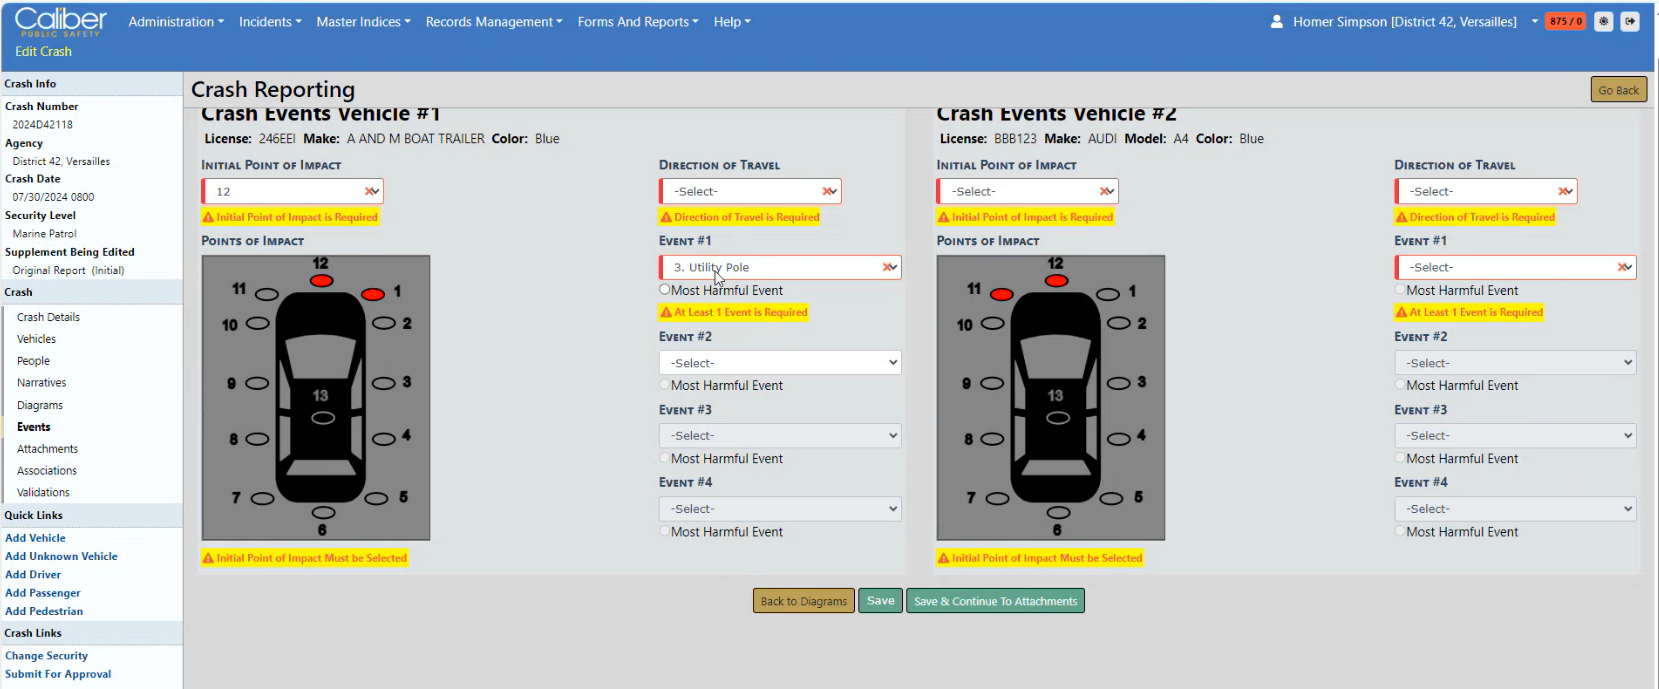
Task: Deselect red impact point 11 on Vehicle #2
Action: [1001, 294]
